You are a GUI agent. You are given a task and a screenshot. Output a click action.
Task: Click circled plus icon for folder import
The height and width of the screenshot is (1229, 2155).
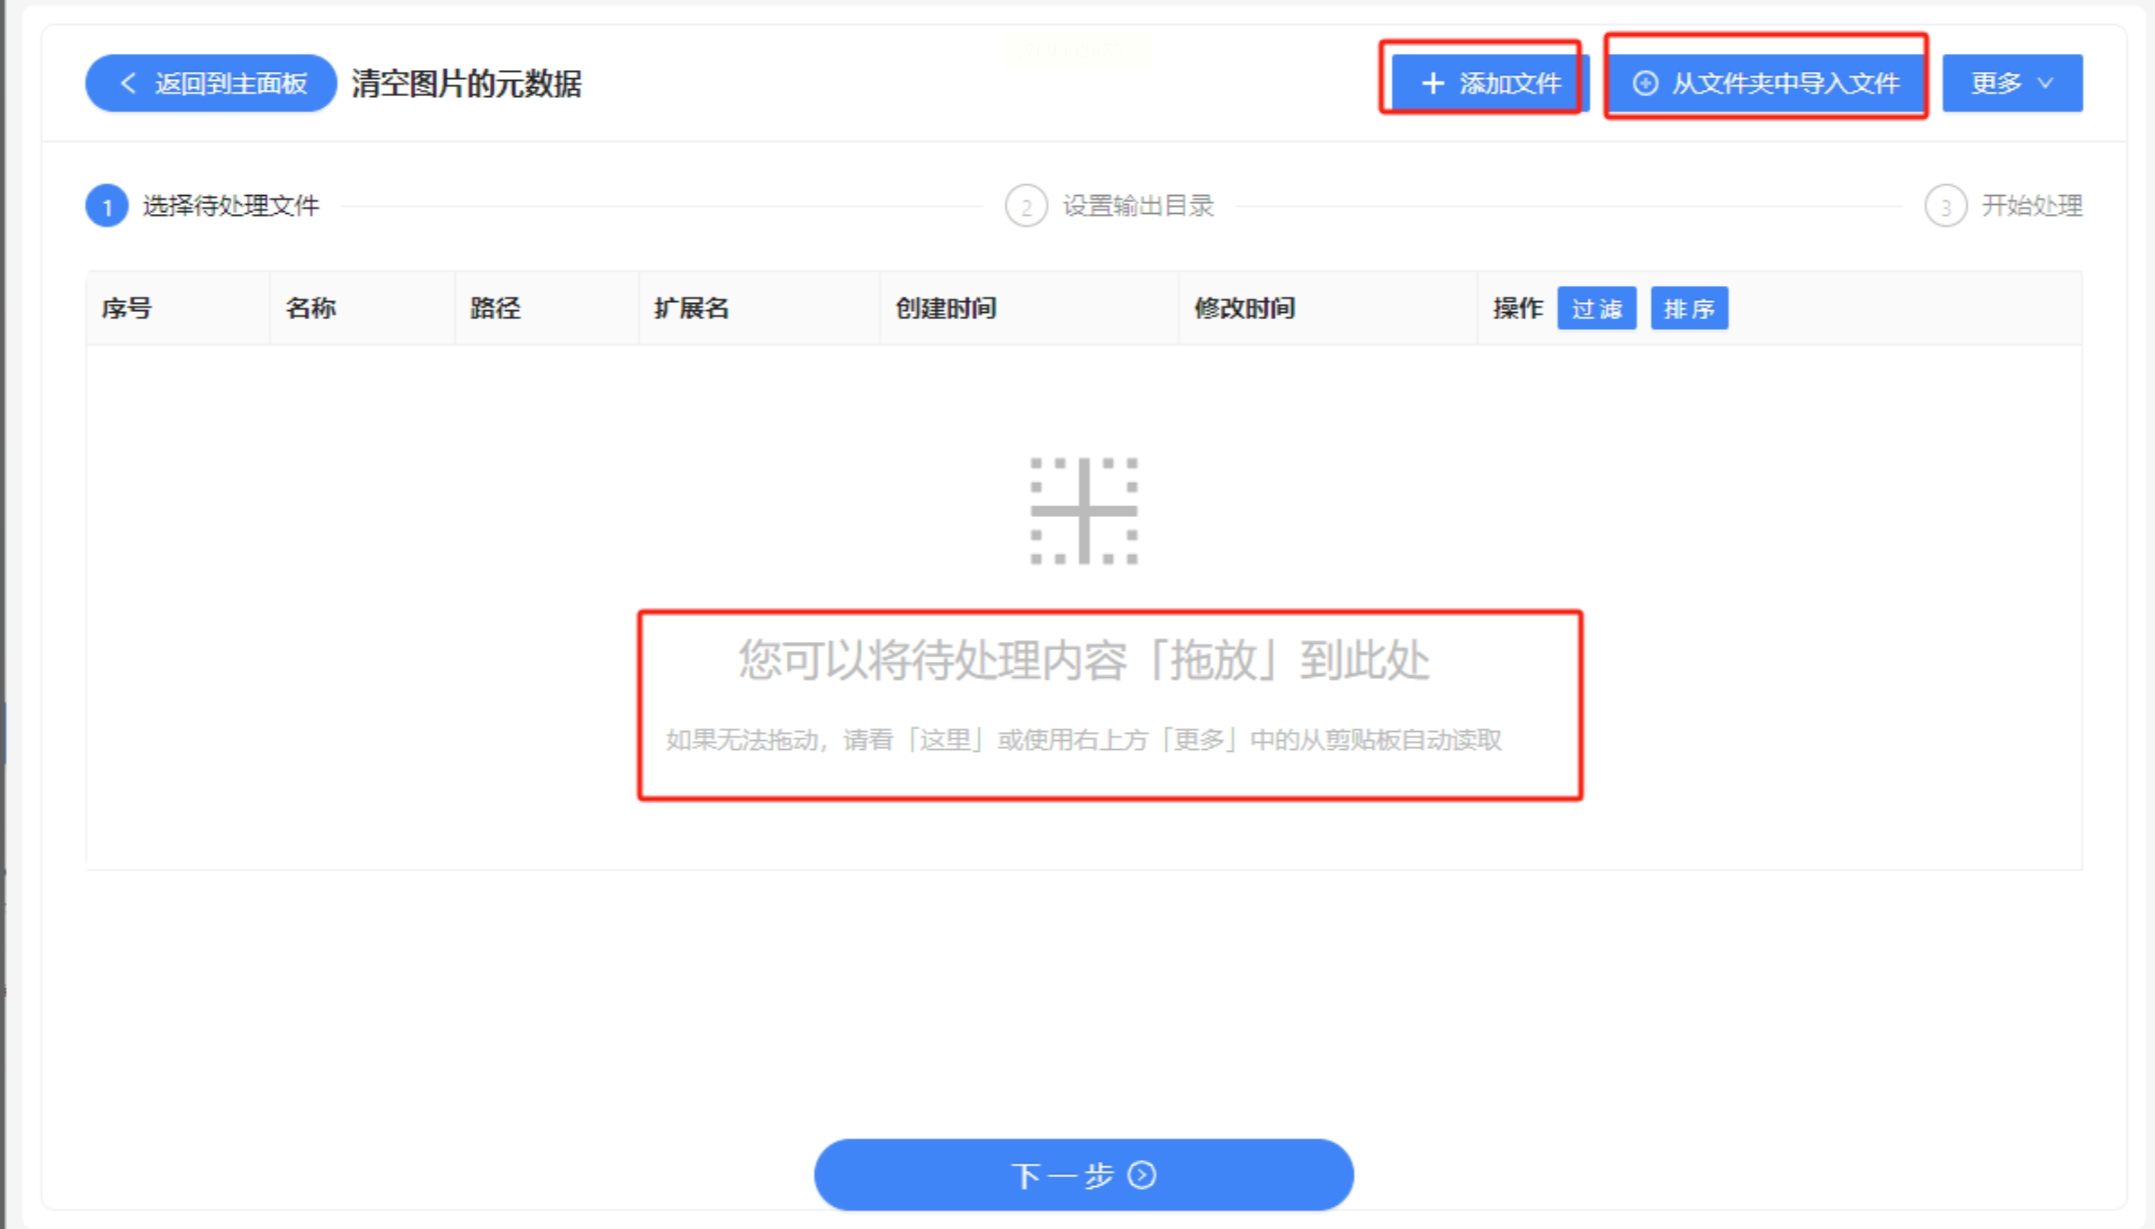click(1645, 83)
